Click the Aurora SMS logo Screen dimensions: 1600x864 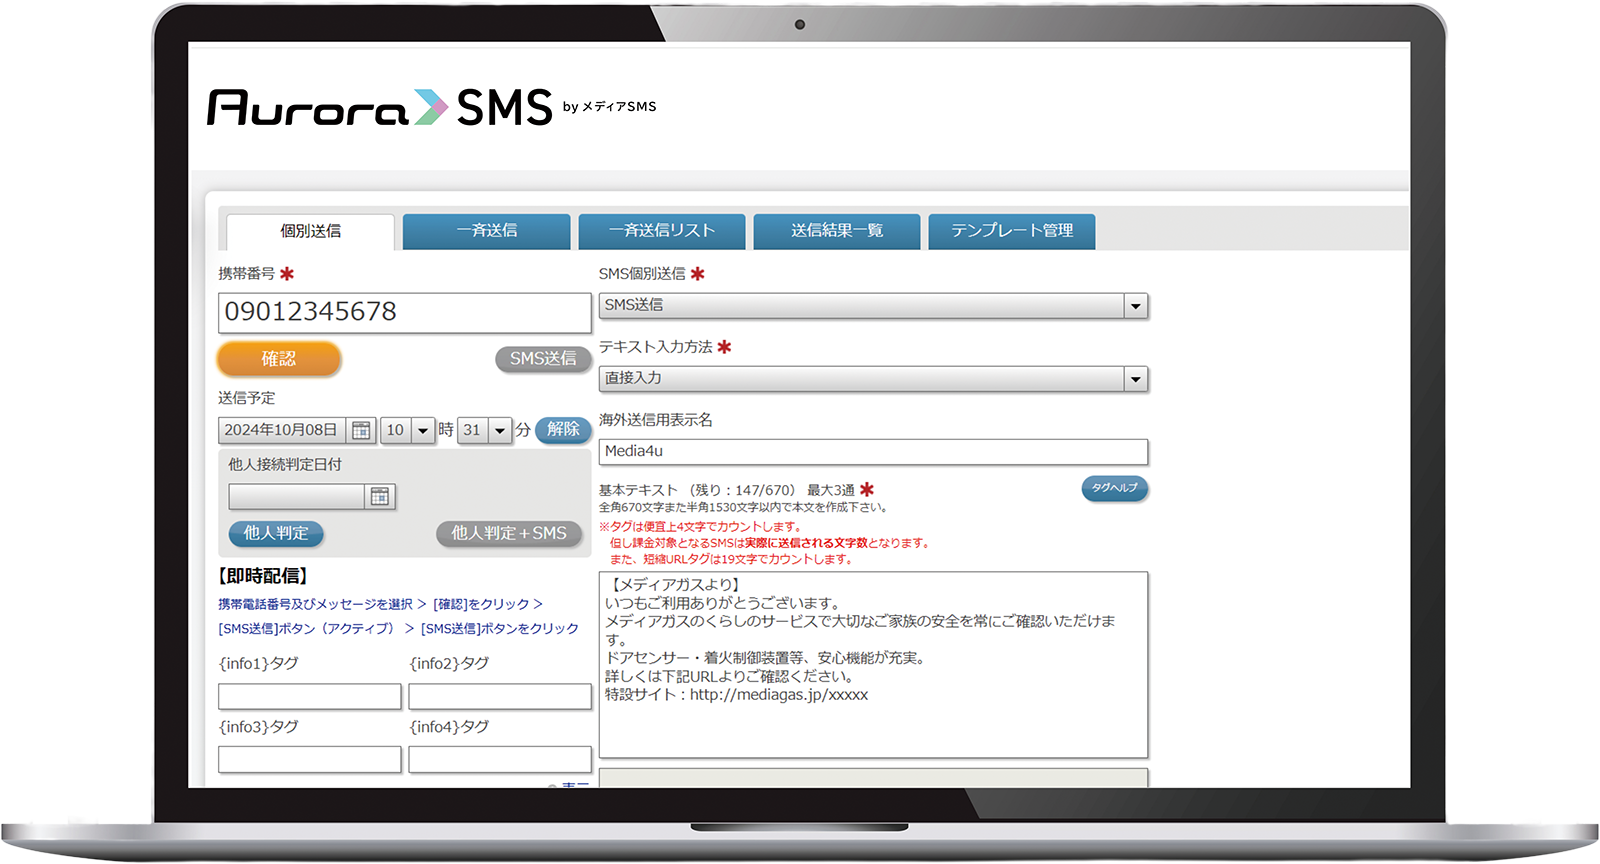click(431, 107)
